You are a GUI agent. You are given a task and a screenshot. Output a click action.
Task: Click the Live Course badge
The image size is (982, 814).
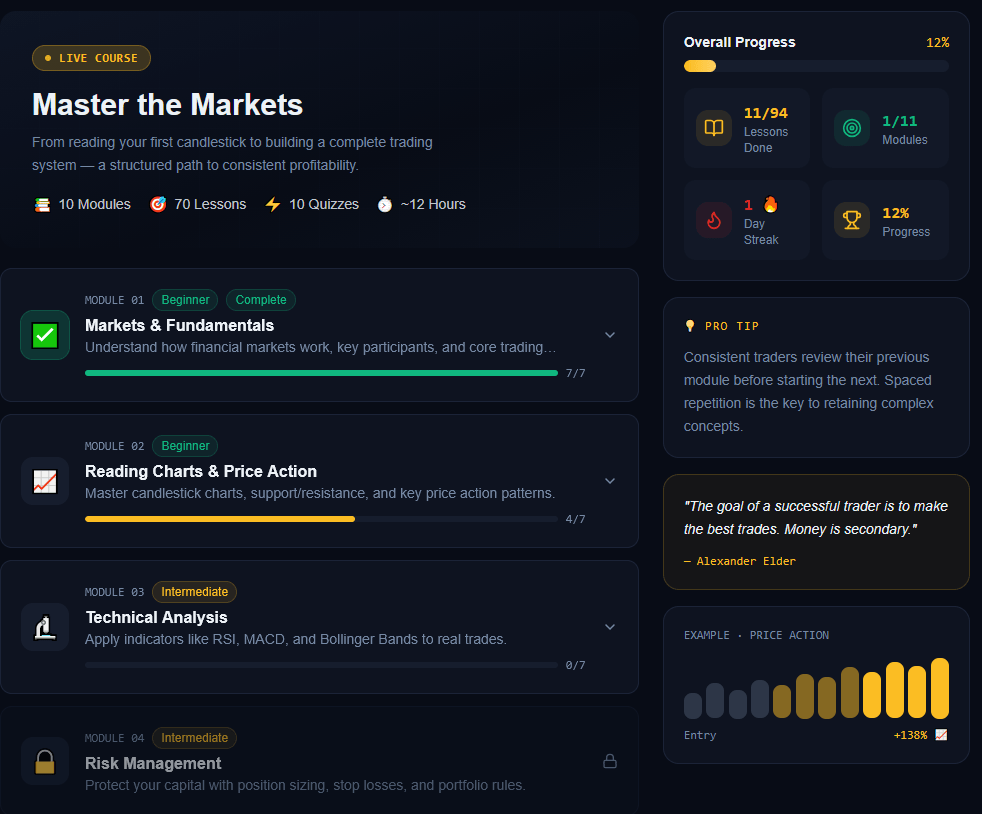[91, 58]
